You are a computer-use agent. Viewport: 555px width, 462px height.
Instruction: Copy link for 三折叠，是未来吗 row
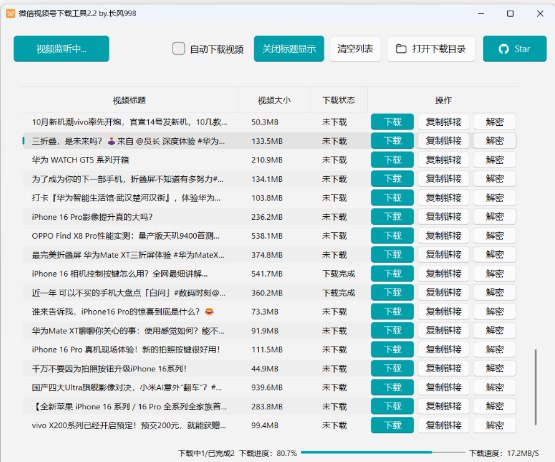point(444,141)
